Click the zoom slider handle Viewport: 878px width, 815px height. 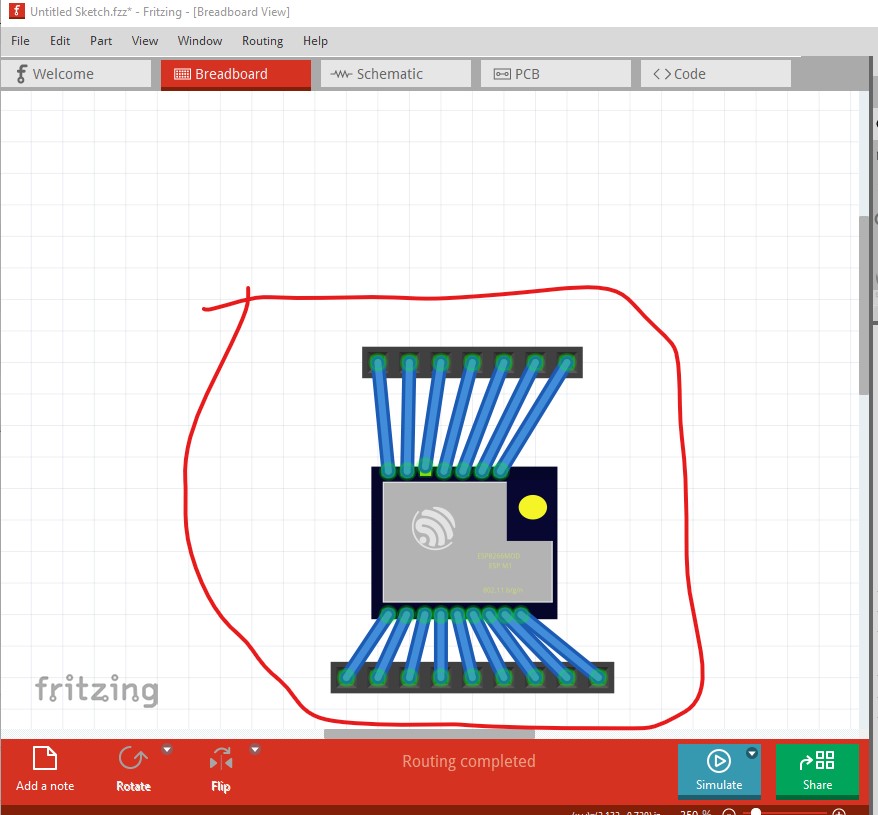[x=757, y=813]
